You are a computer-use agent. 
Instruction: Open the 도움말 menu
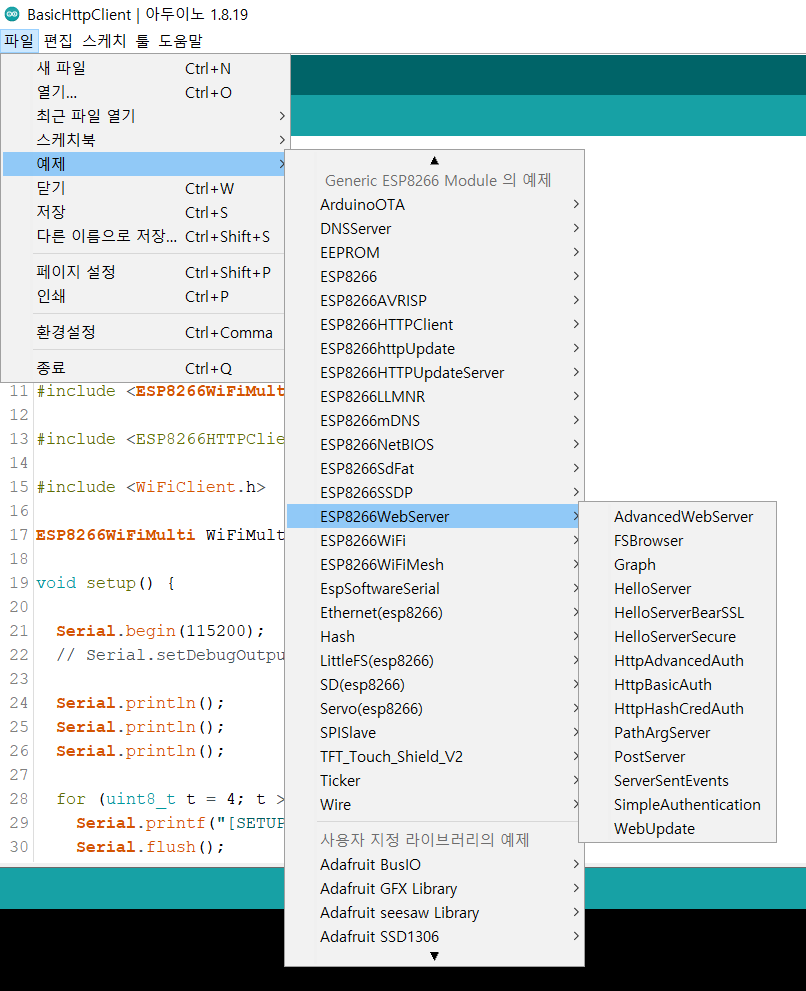[180, 41]
